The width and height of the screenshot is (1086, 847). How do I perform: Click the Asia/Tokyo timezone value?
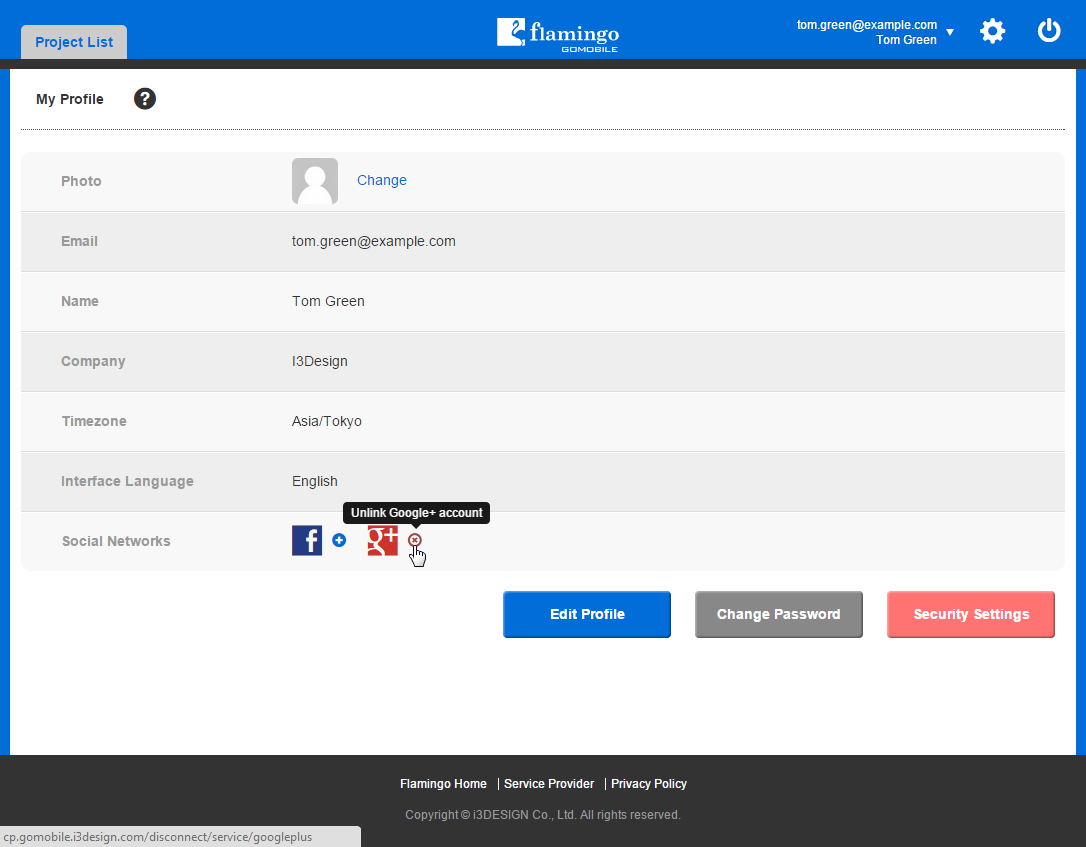(x=327, y=421)
